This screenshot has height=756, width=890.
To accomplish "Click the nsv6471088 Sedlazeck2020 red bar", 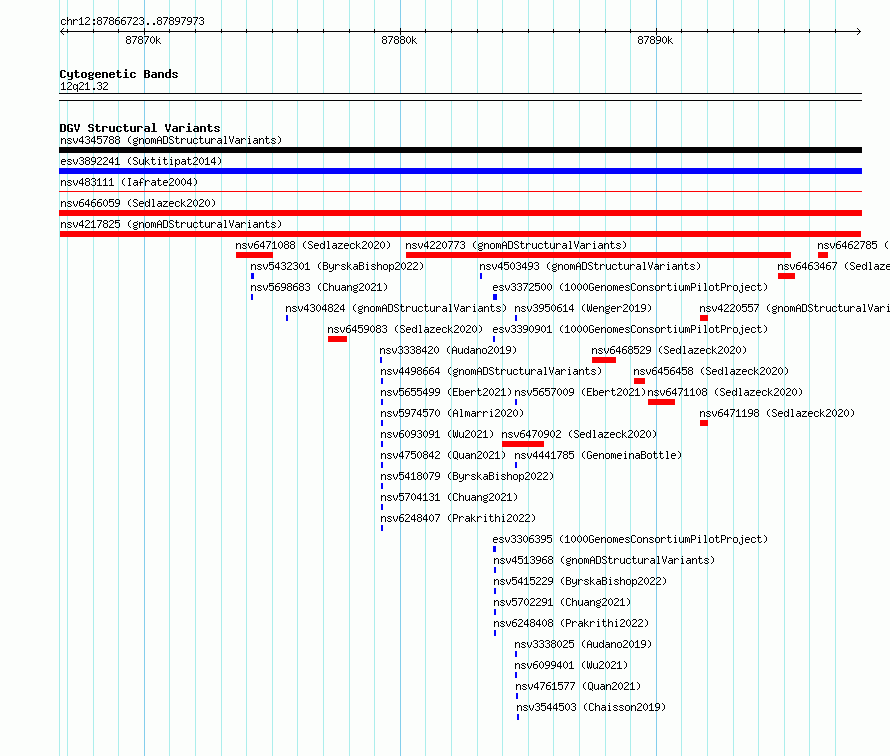I will click(x=254, y=255).
